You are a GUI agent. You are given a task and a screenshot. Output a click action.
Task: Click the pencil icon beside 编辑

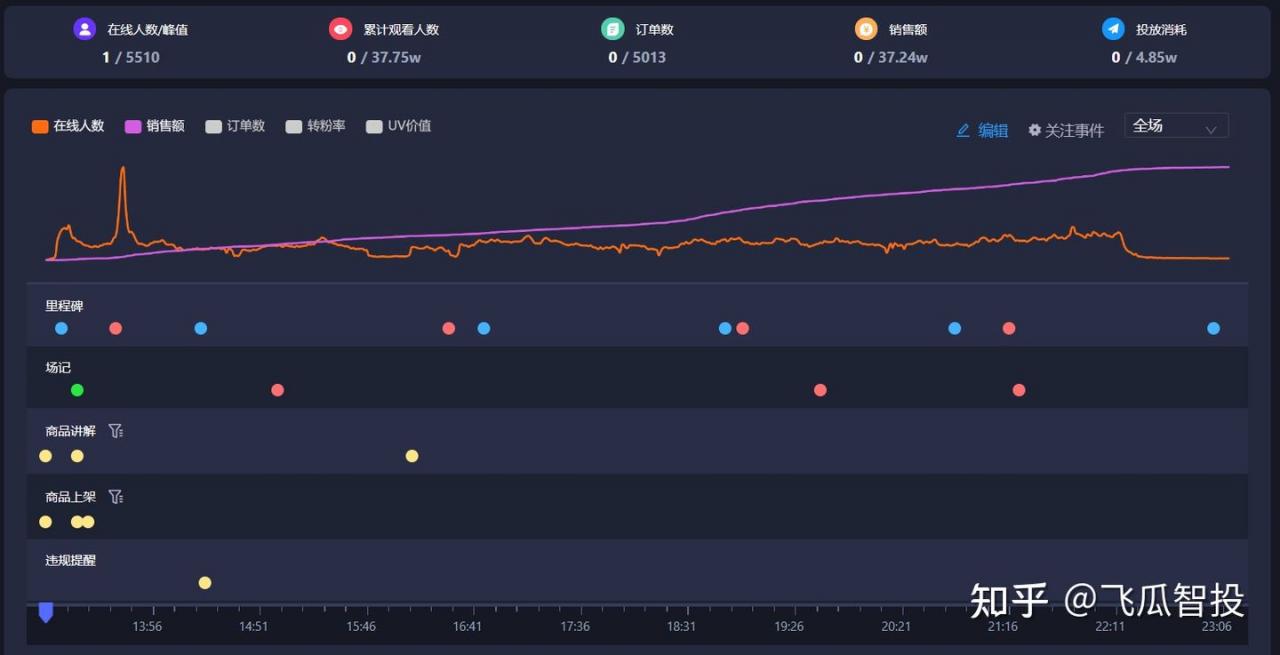coord(963,130)
